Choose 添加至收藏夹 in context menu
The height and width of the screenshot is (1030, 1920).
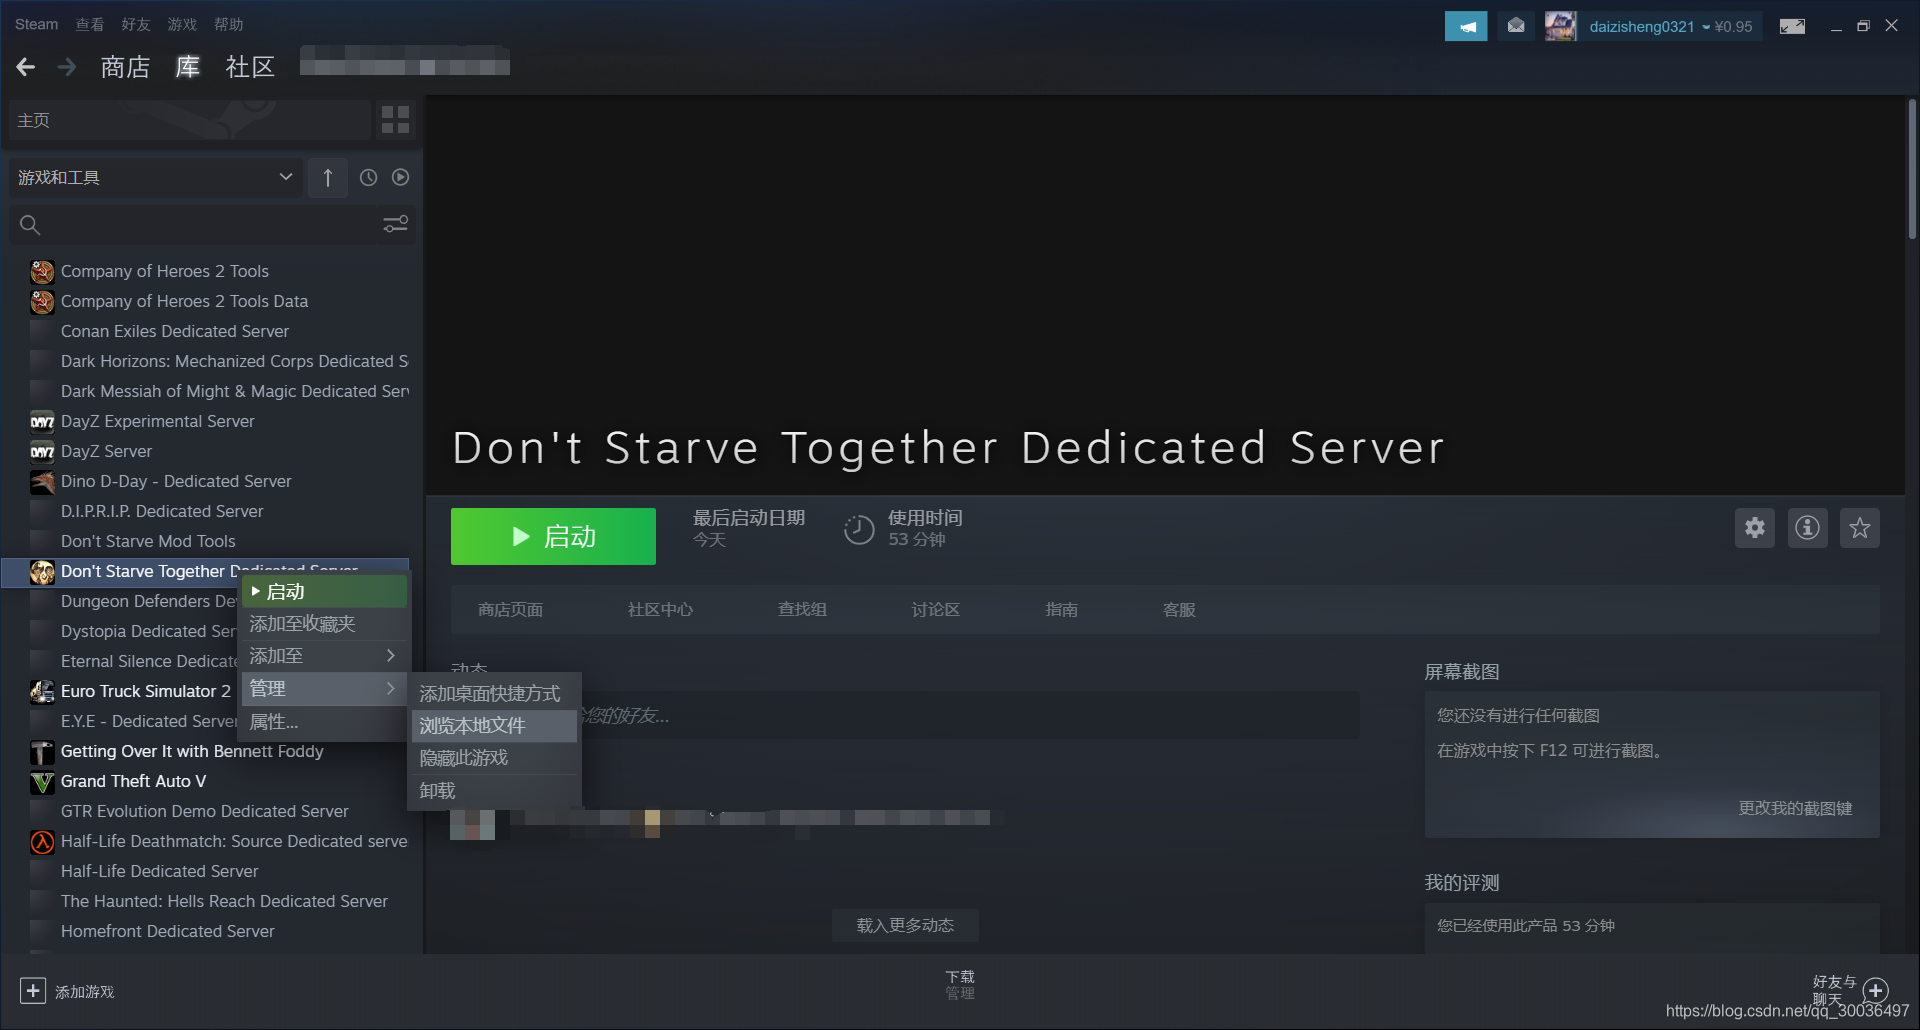324,624
